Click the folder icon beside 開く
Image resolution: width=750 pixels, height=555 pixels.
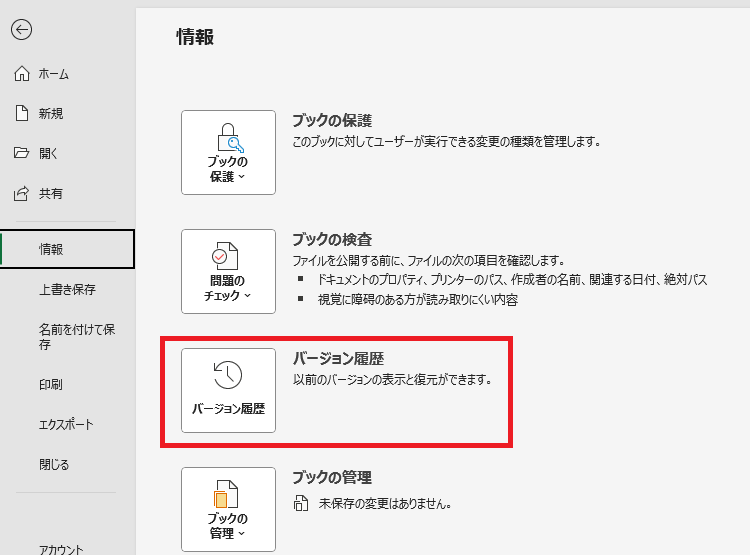coord(22,153)
